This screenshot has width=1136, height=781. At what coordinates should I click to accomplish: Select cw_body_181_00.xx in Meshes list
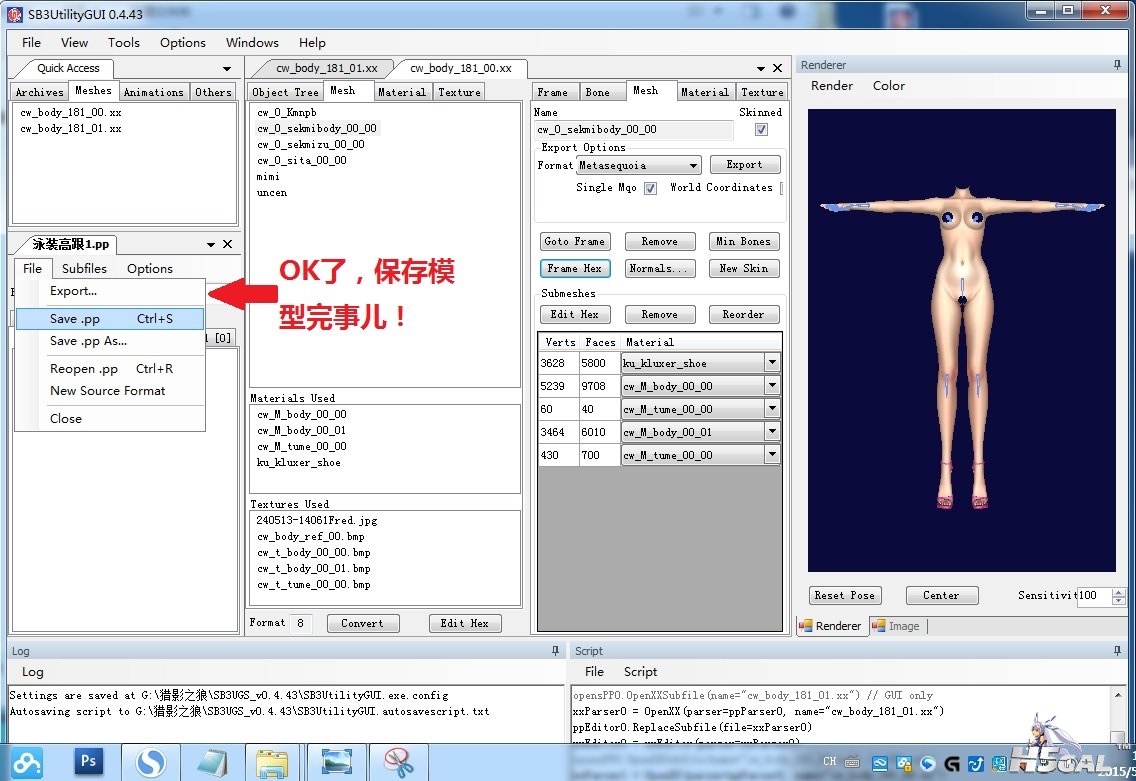click(71, 112)
